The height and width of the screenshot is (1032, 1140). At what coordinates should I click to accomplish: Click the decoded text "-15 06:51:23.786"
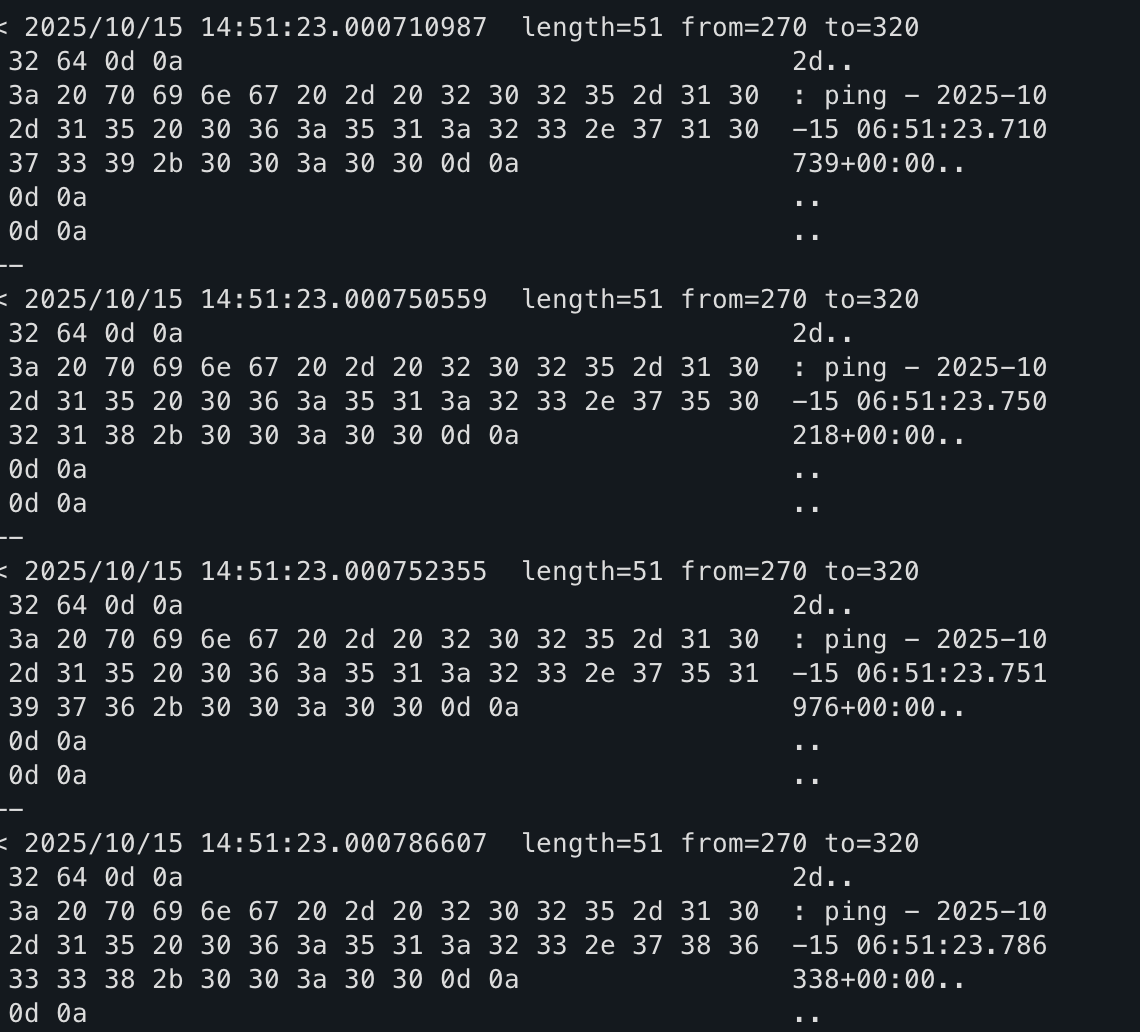point(919,945)
